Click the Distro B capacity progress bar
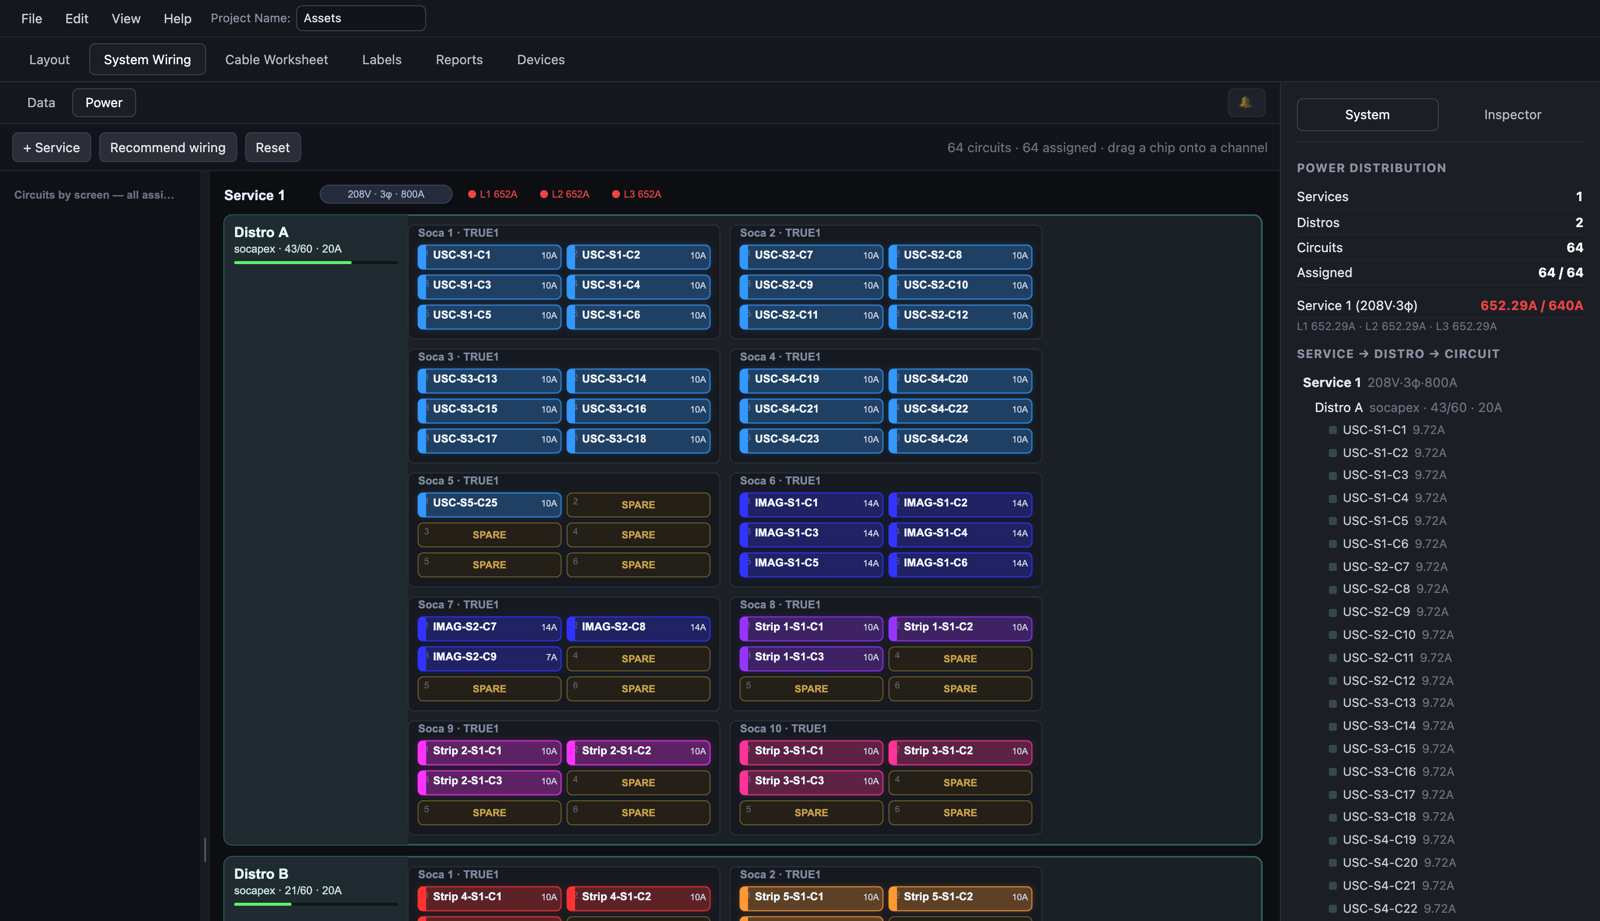 tap(316, 904)
